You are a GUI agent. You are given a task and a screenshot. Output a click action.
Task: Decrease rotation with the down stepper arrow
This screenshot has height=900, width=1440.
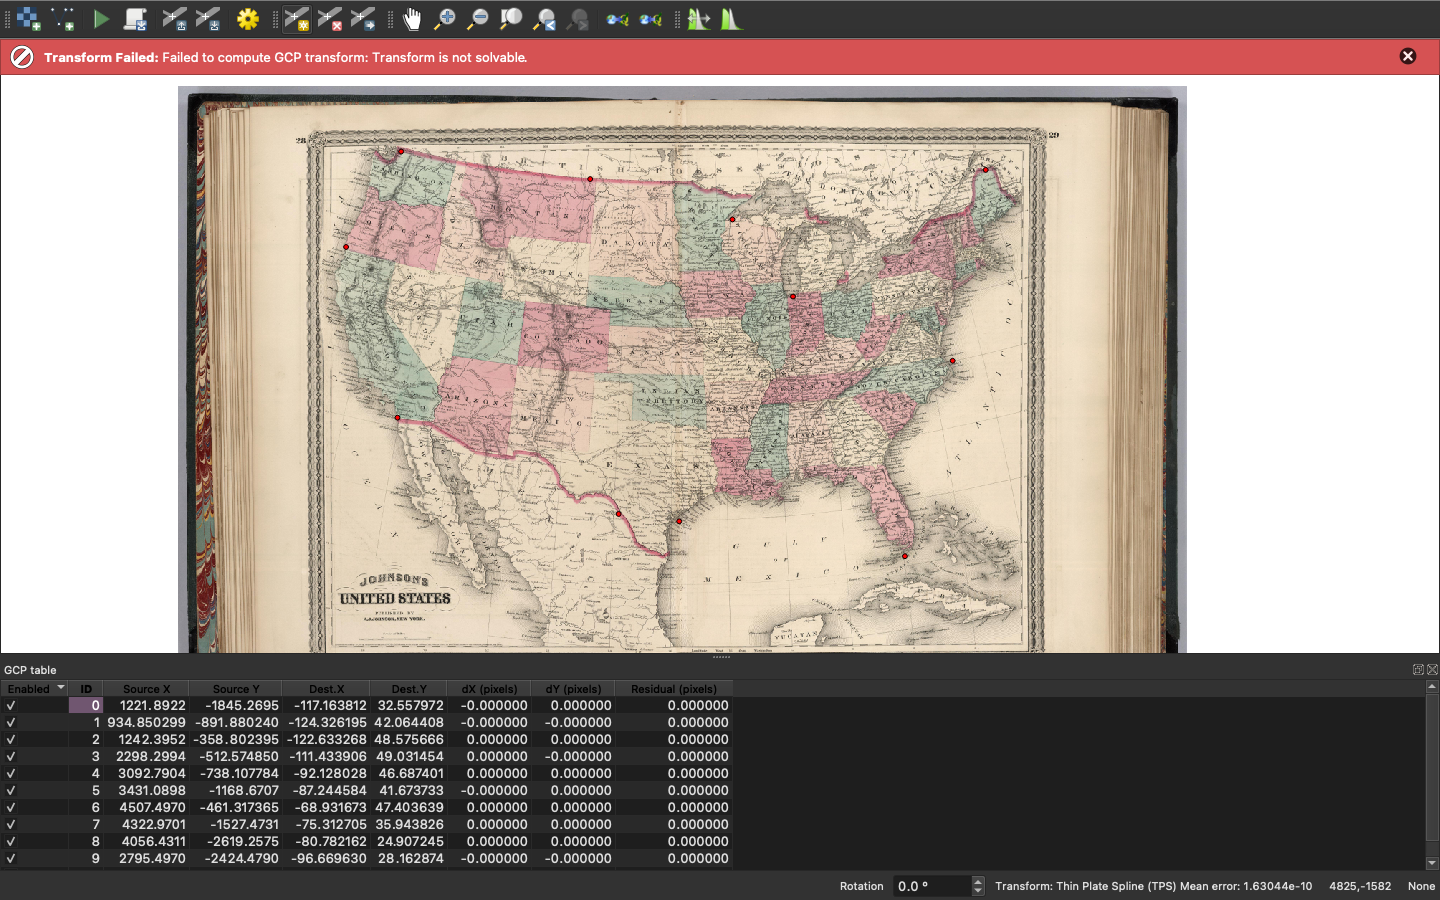tap(978, 891)
